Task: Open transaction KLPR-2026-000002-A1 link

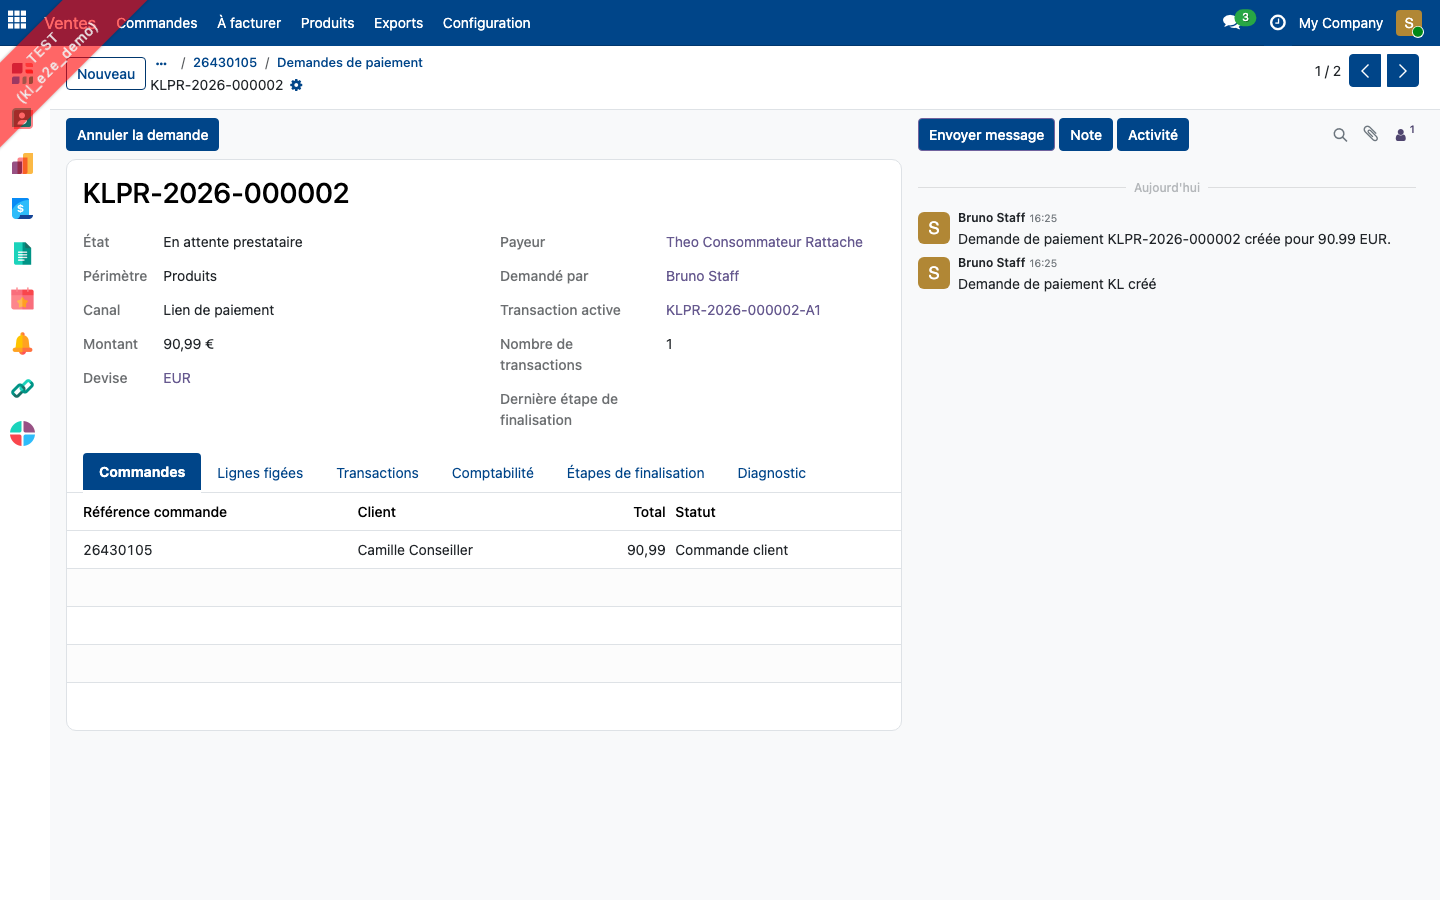Action: (743, 310)
